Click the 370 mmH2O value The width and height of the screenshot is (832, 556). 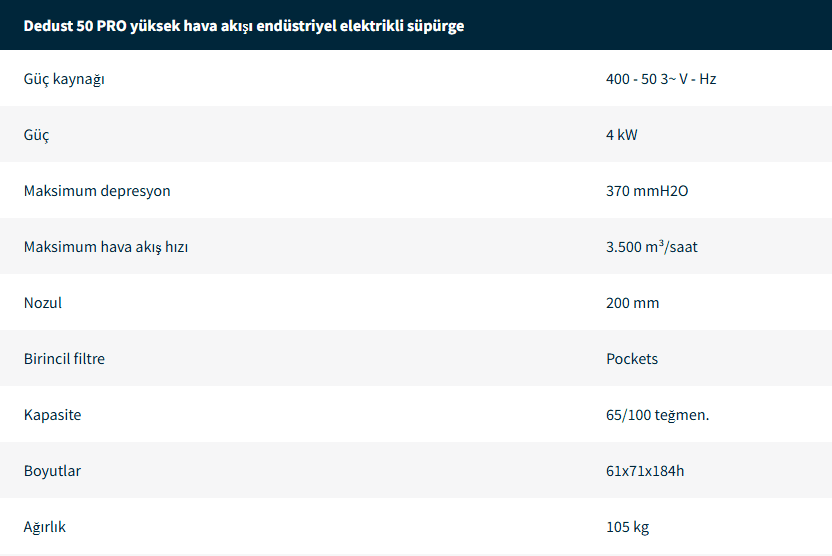(x=647, y=191)
